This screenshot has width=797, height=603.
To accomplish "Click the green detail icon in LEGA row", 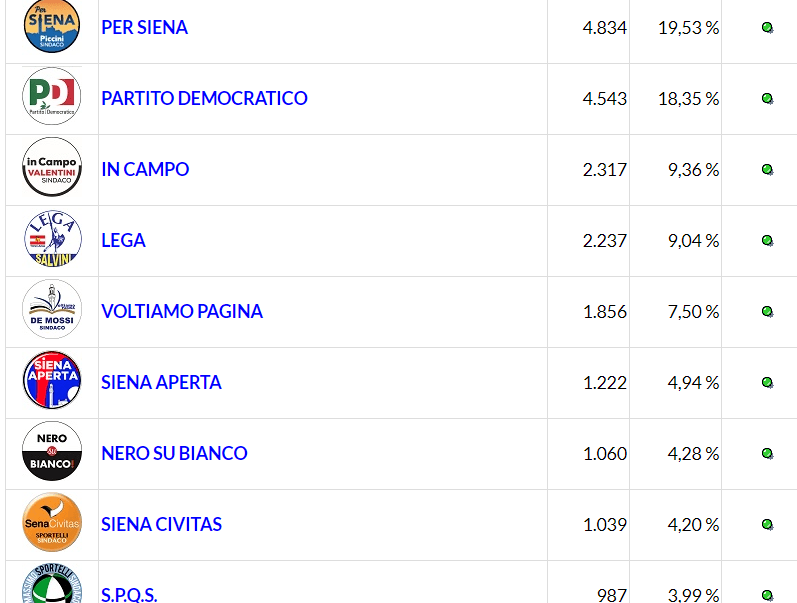I will [767, 241].
